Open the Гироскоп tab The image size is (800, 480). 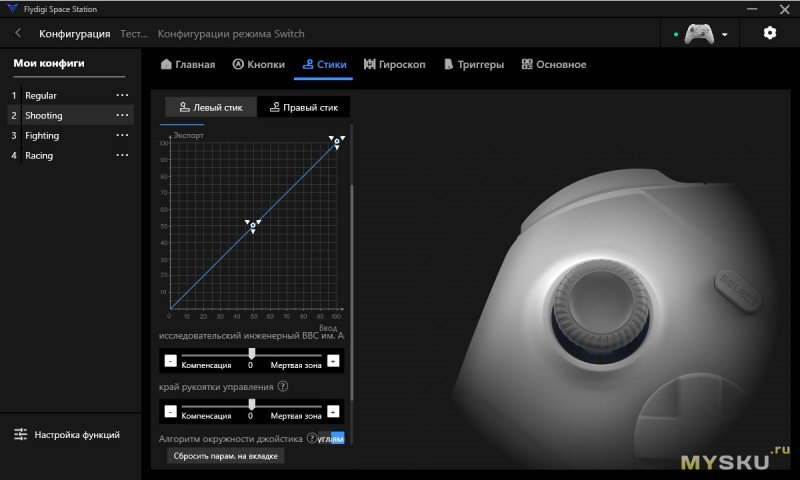394,64
